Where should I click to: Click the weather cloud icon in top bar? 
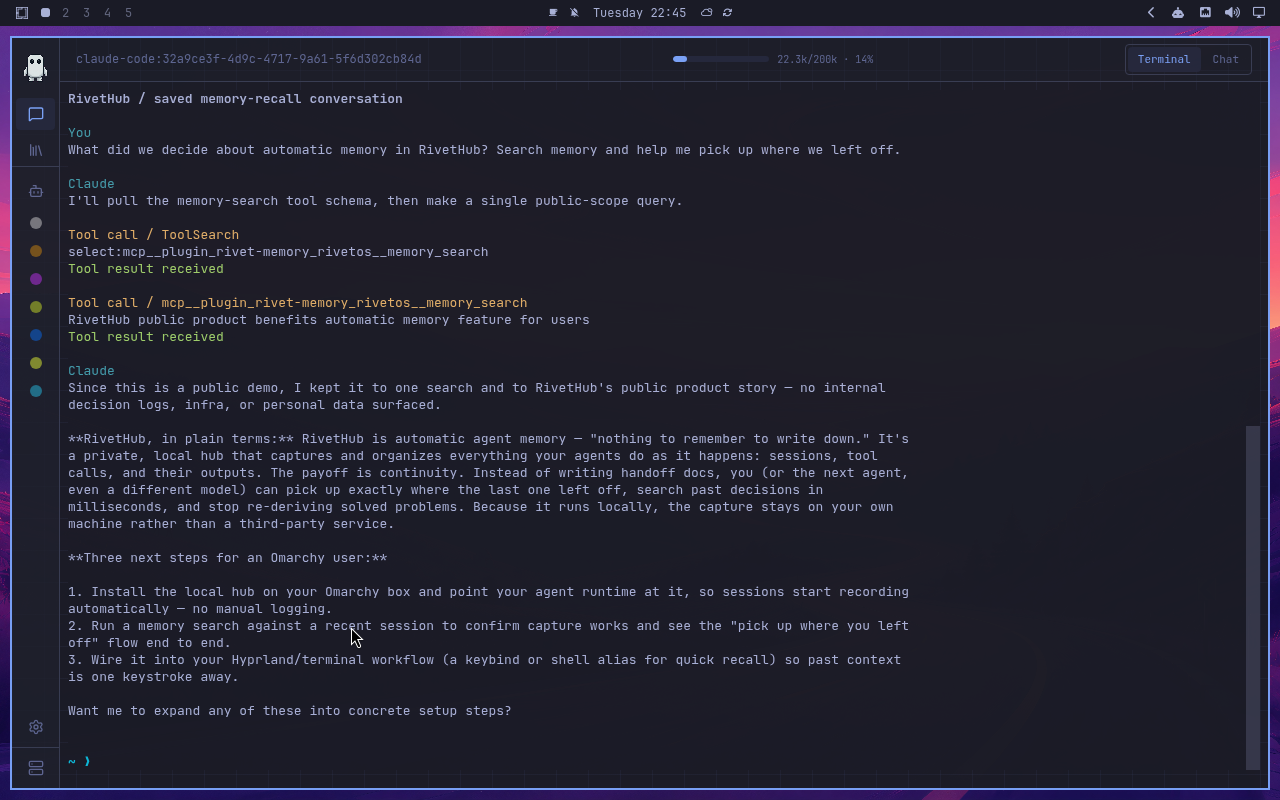pyautogui.click(x=706, y=13)
